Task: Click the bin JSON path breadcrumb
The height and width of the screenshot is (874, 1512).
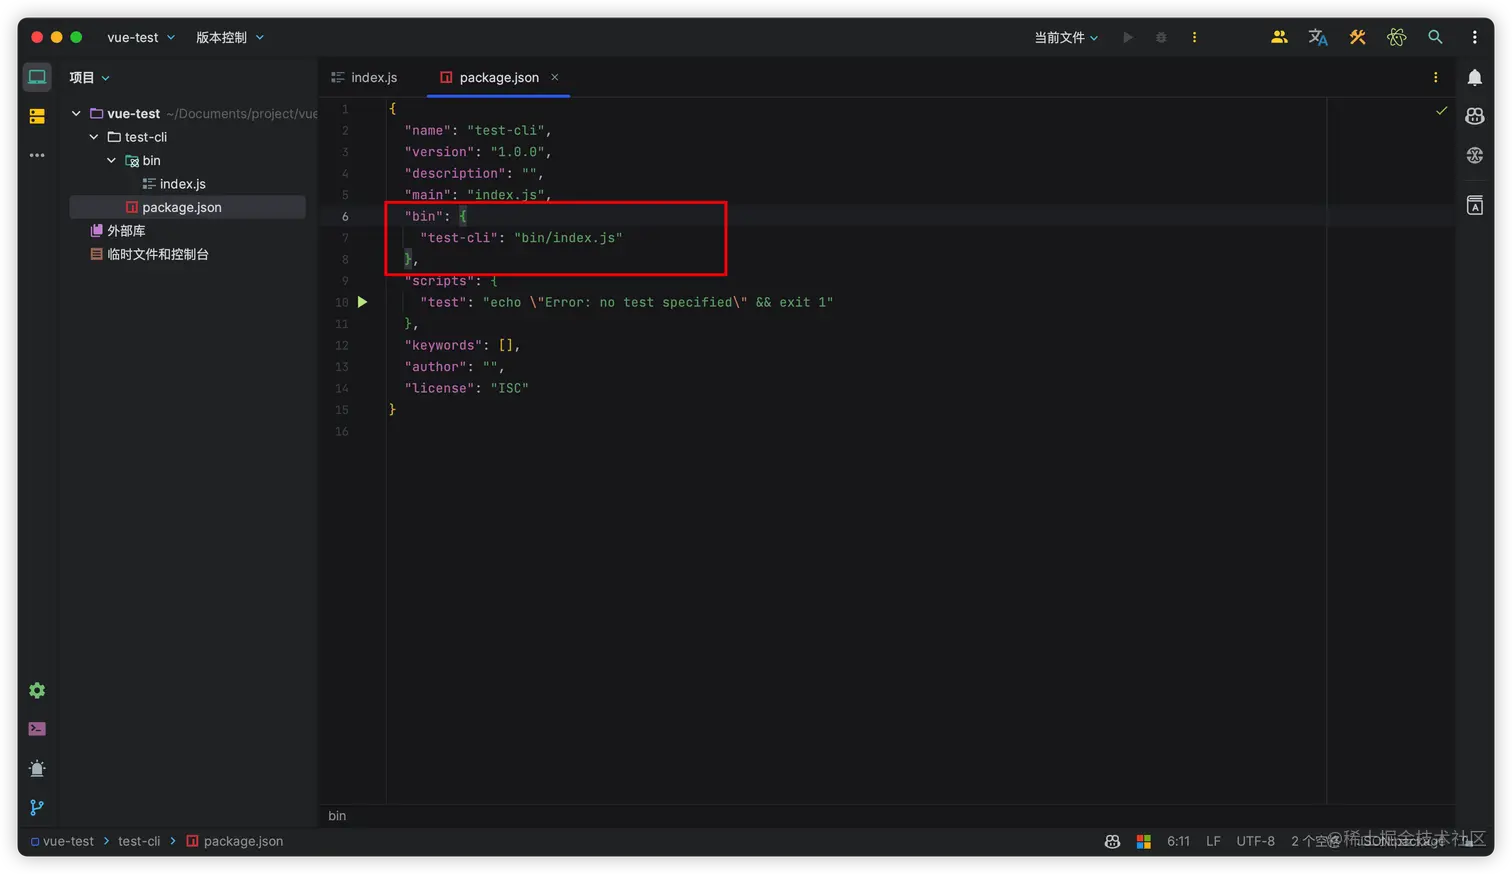Action: click(x=337, y=816)
